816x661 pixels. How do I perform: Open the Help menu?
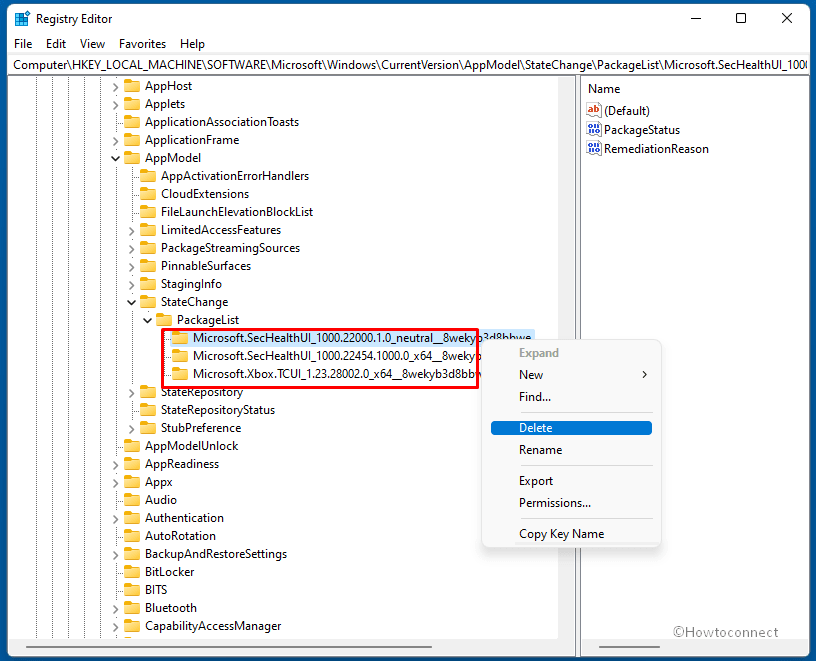click(192, 44)
